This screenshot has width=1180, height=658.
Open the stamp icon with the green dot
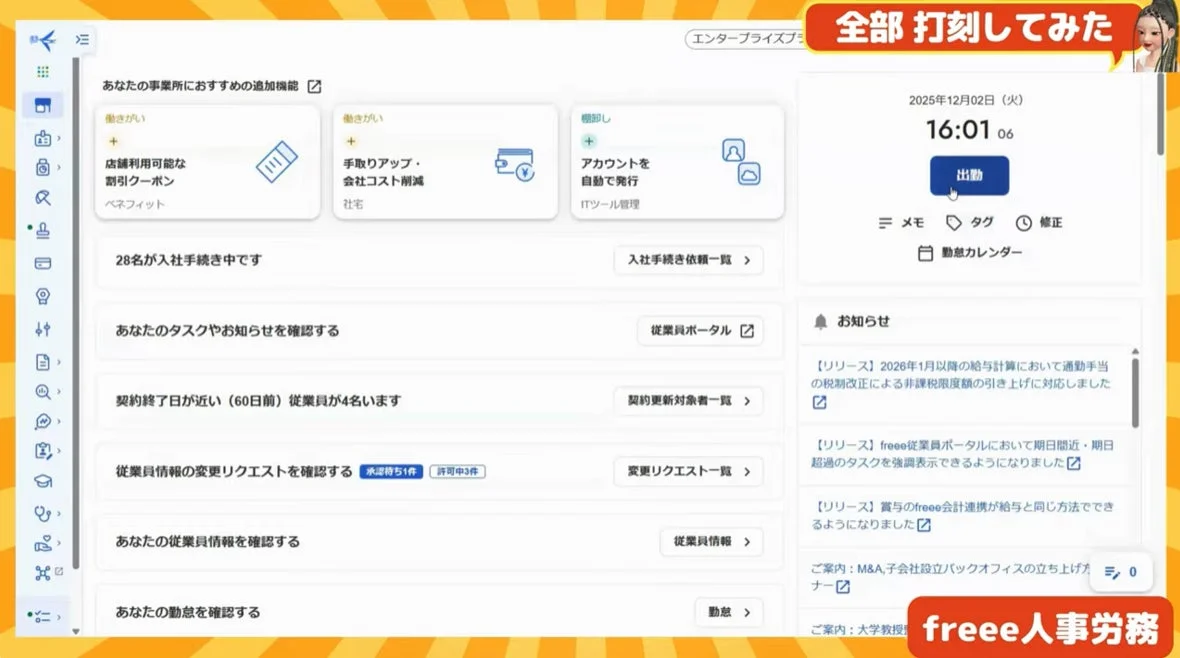coord(43,230)
